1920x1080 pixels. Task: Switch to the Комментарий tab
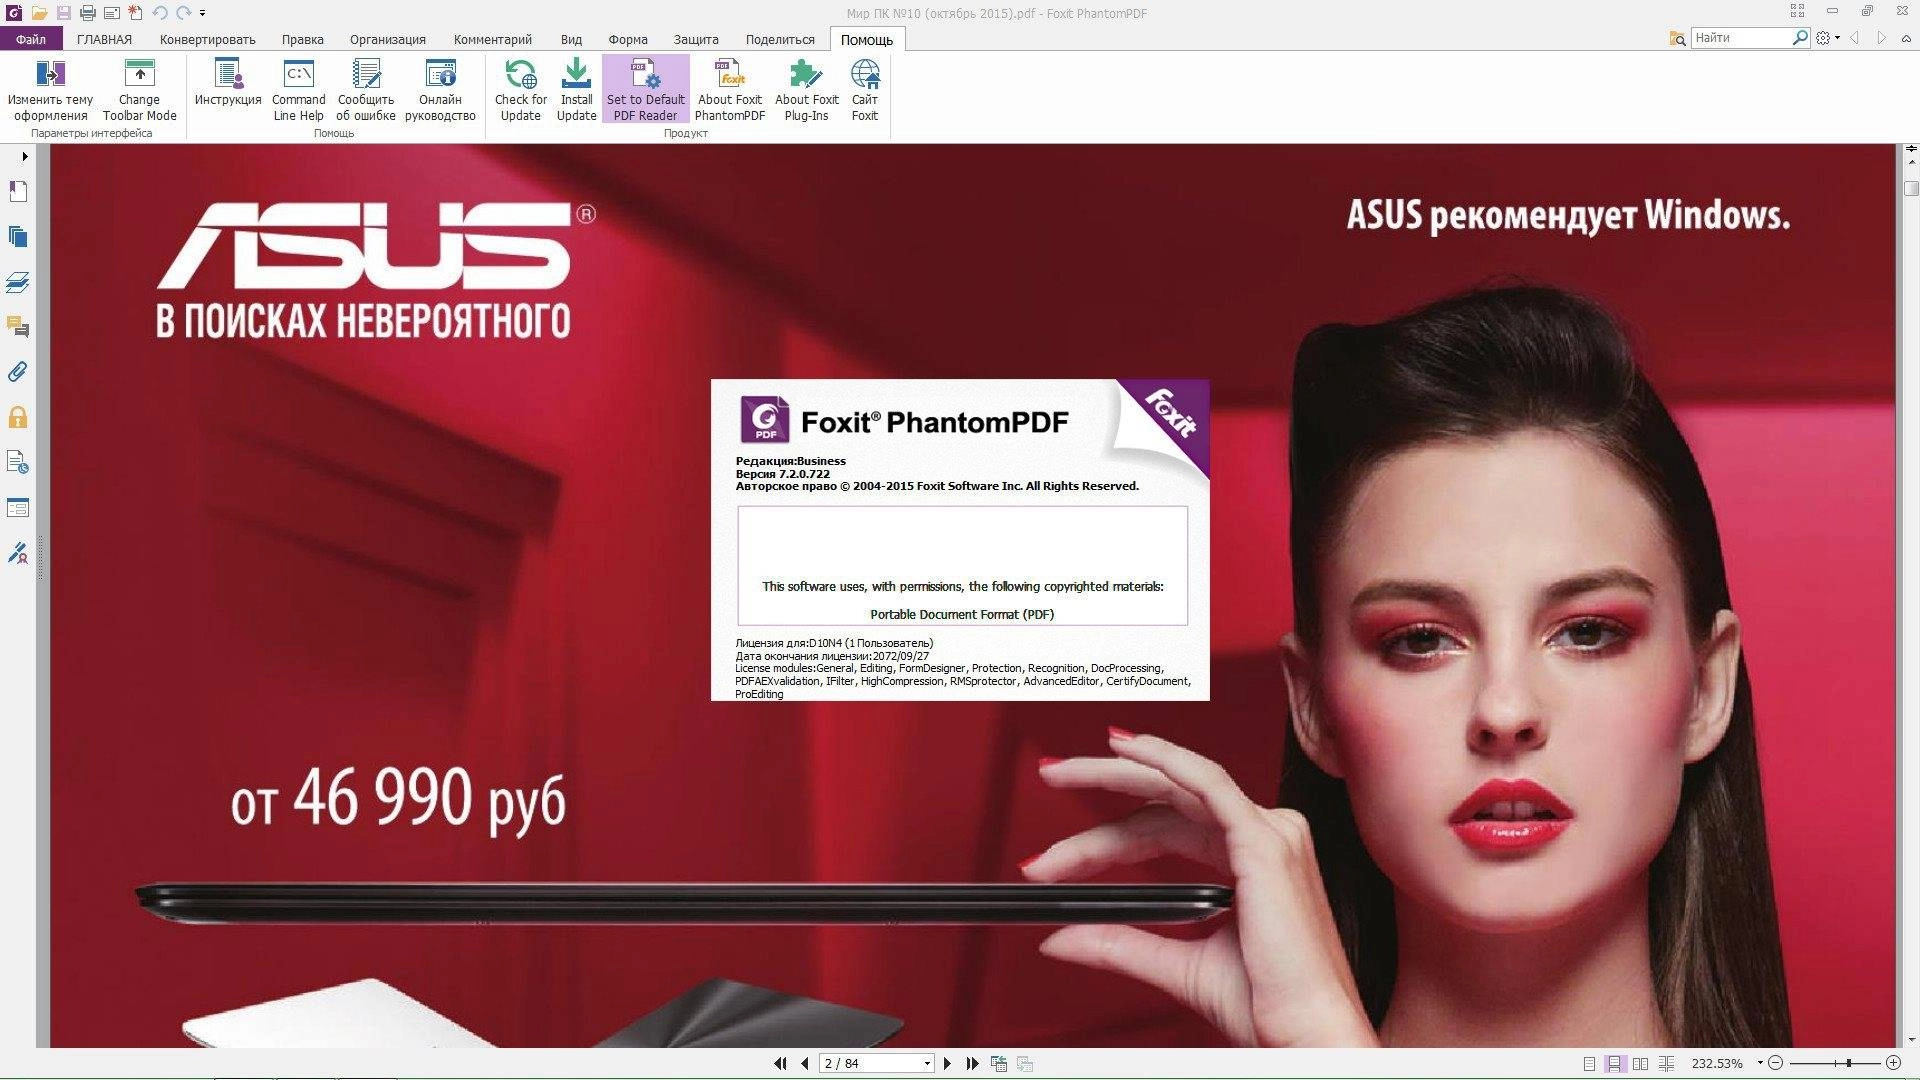coord(492,39)
